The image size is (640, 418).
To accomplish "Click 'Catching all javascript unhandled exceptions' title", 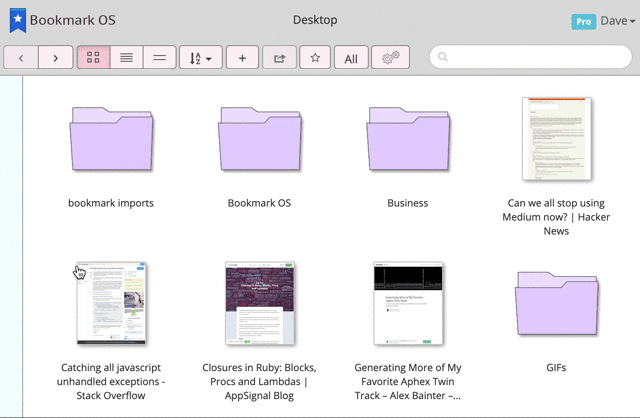I will (x=111, y=381).
